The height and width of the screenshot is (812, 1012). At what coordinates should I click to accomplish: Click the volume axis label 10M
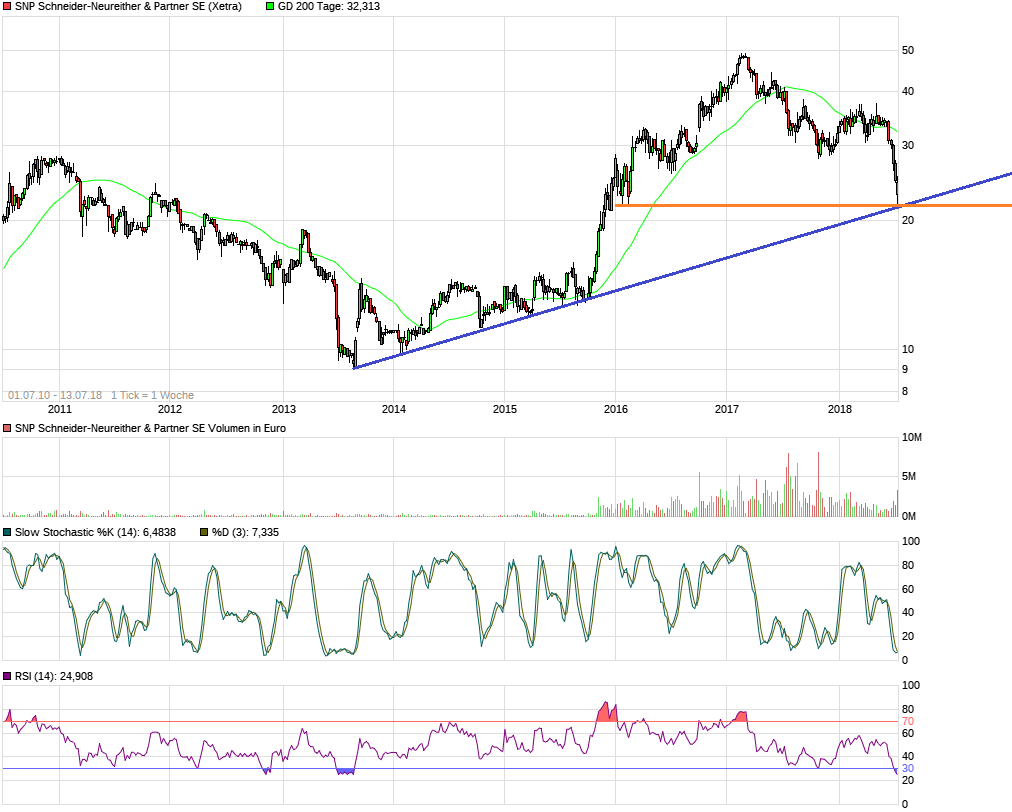912,438
